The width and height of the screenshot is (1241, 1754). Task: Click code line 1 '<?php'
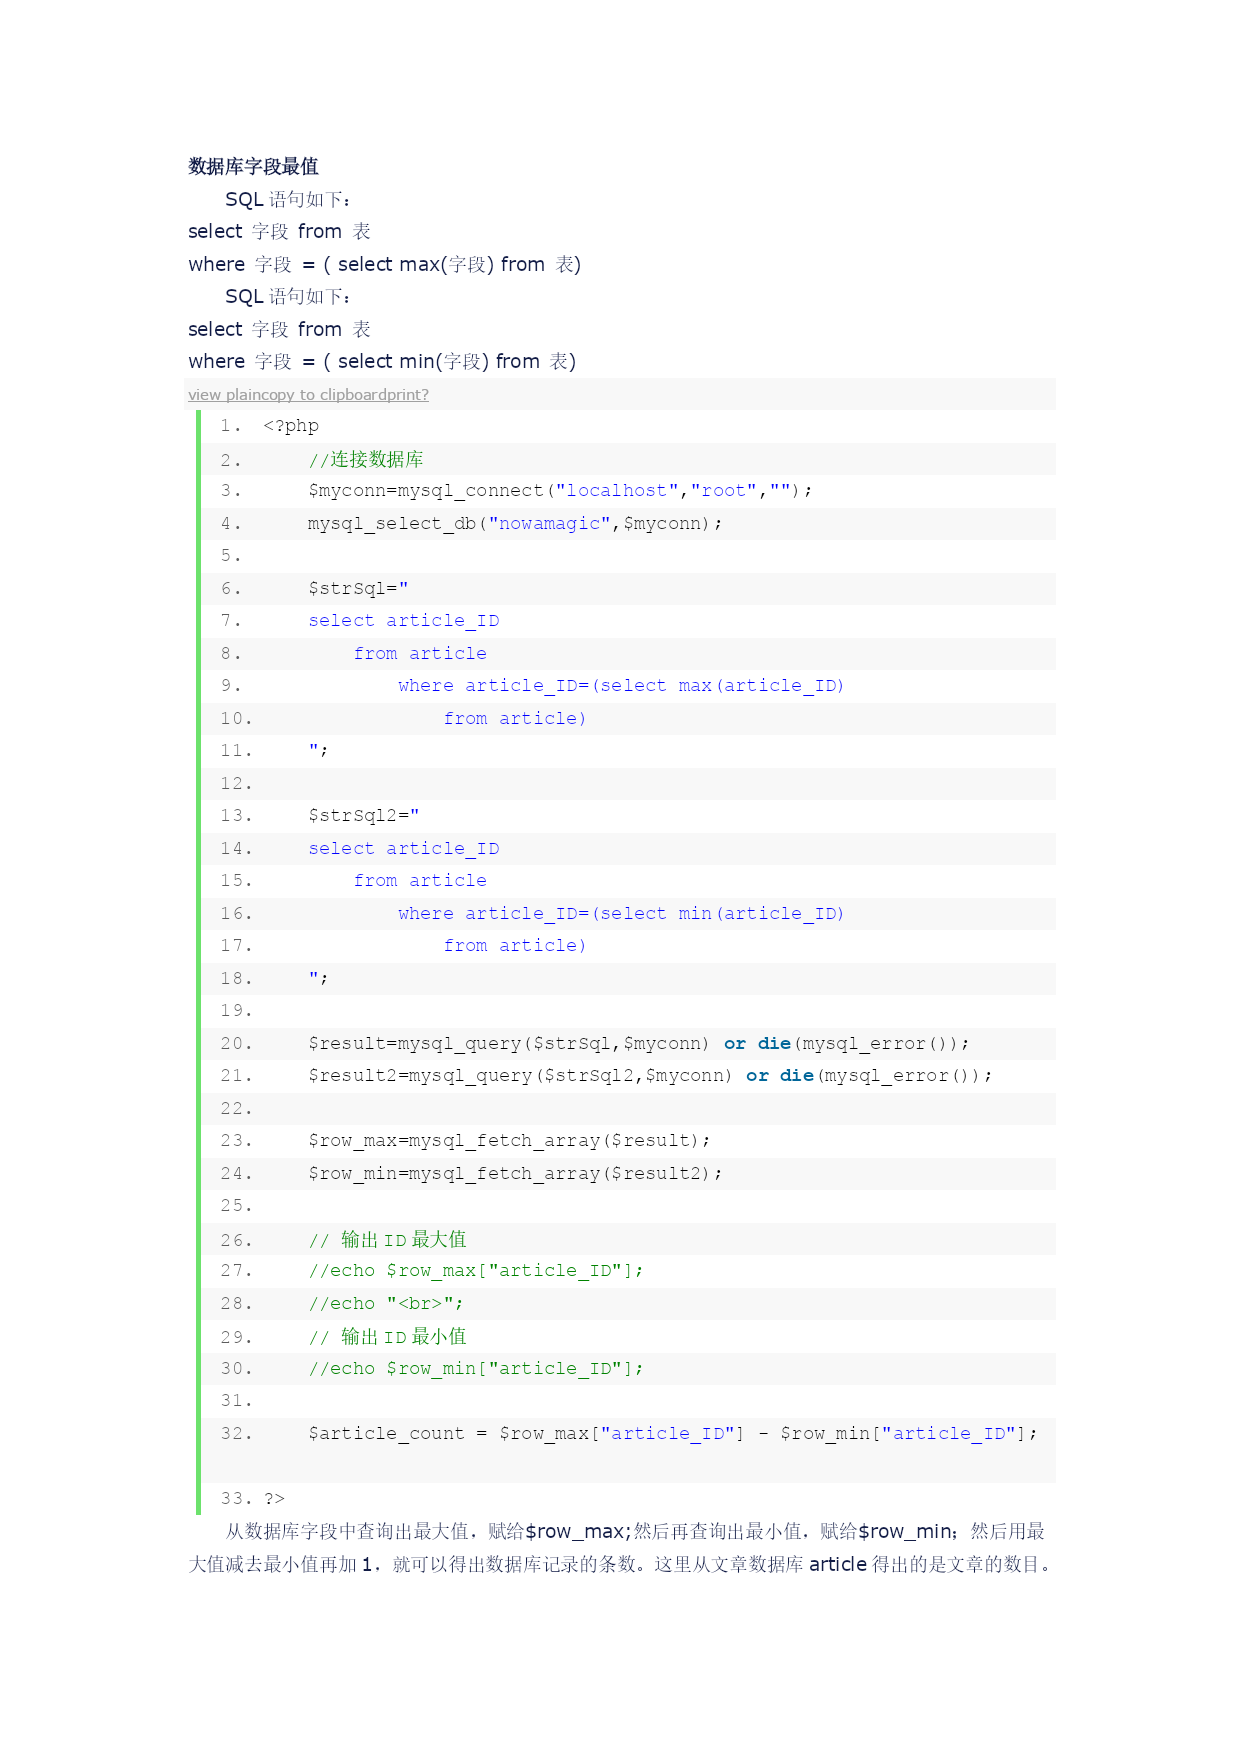point(291,426)
